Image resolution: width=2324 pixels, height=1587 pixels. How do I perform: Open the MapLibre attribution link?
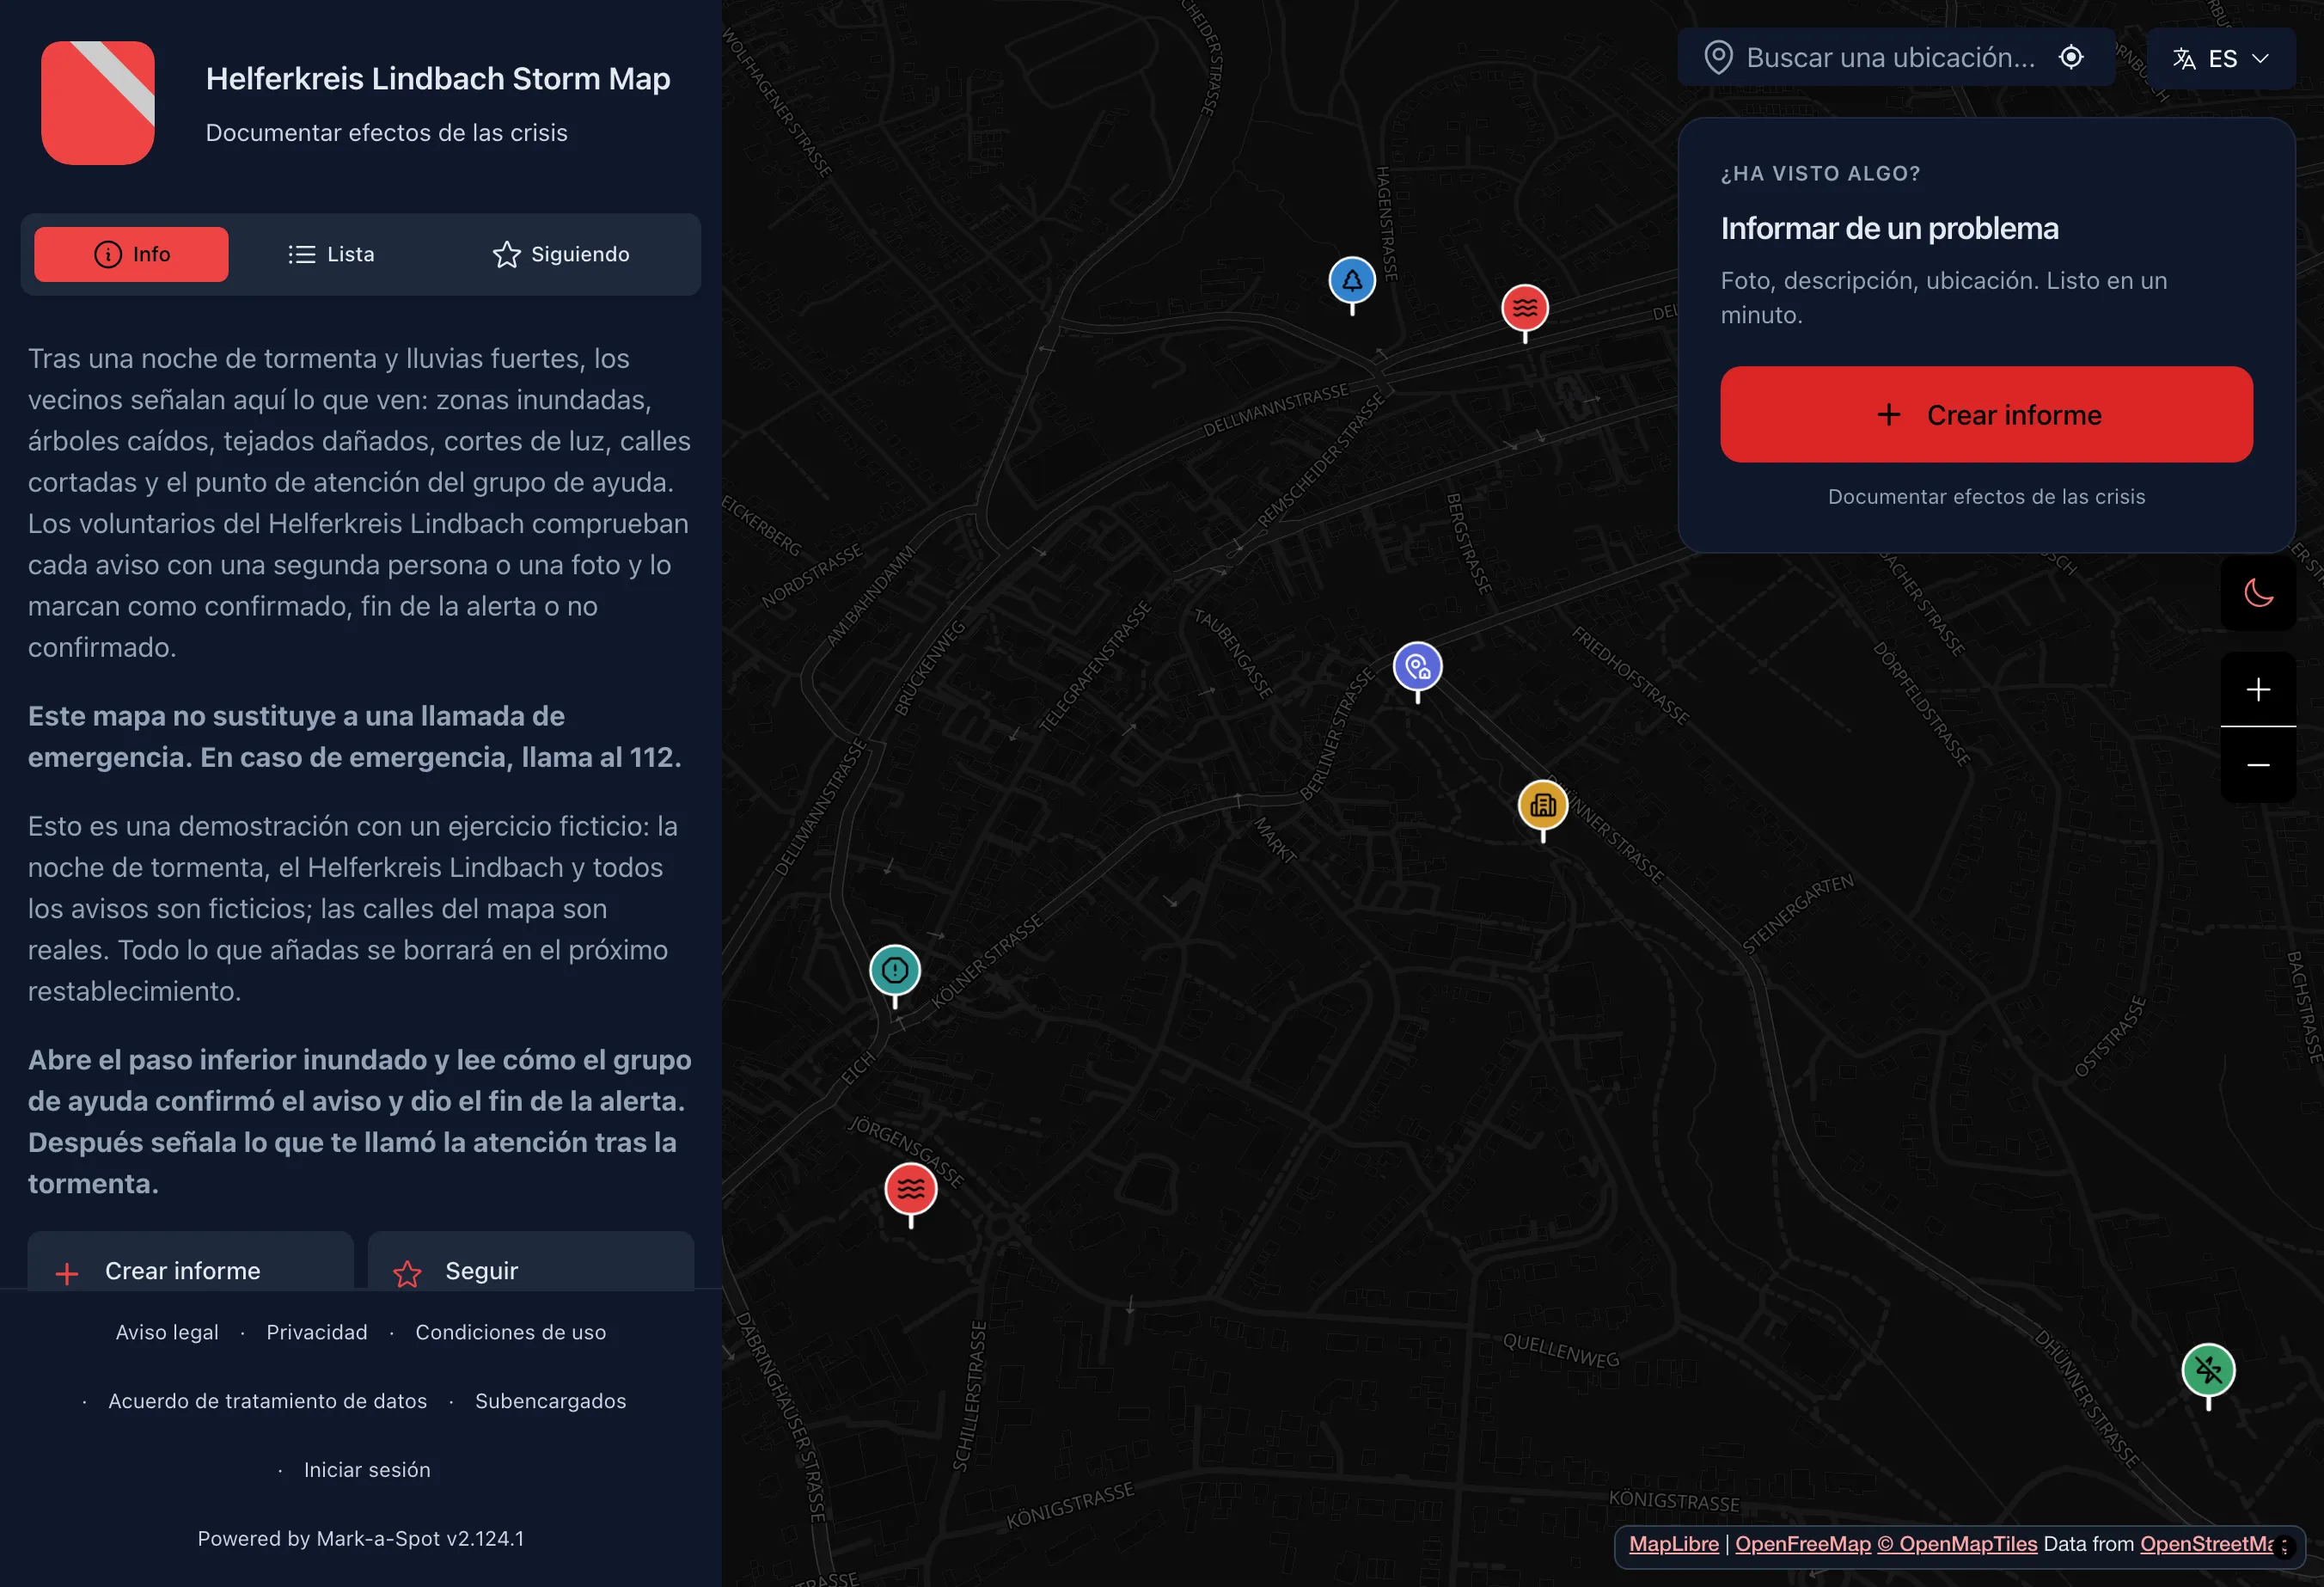pyautogui.click(x=1674, y=1544)
